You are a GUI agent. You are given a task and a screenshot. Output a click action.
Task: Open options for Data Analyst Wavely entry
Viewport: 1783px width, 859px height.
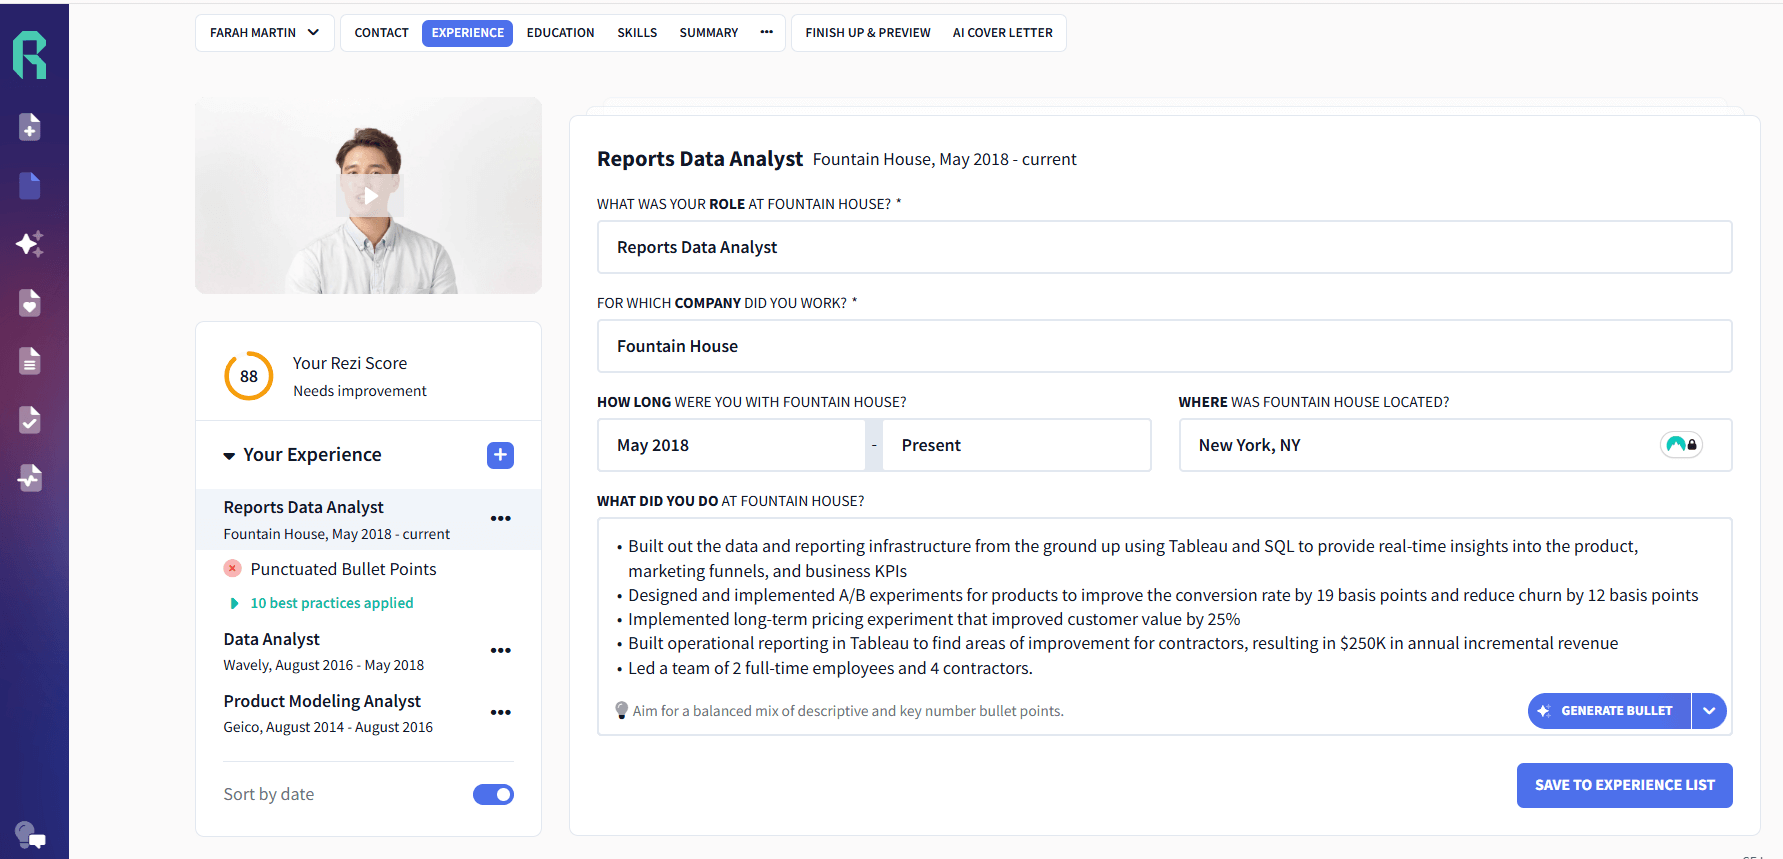tap(501, 650)
